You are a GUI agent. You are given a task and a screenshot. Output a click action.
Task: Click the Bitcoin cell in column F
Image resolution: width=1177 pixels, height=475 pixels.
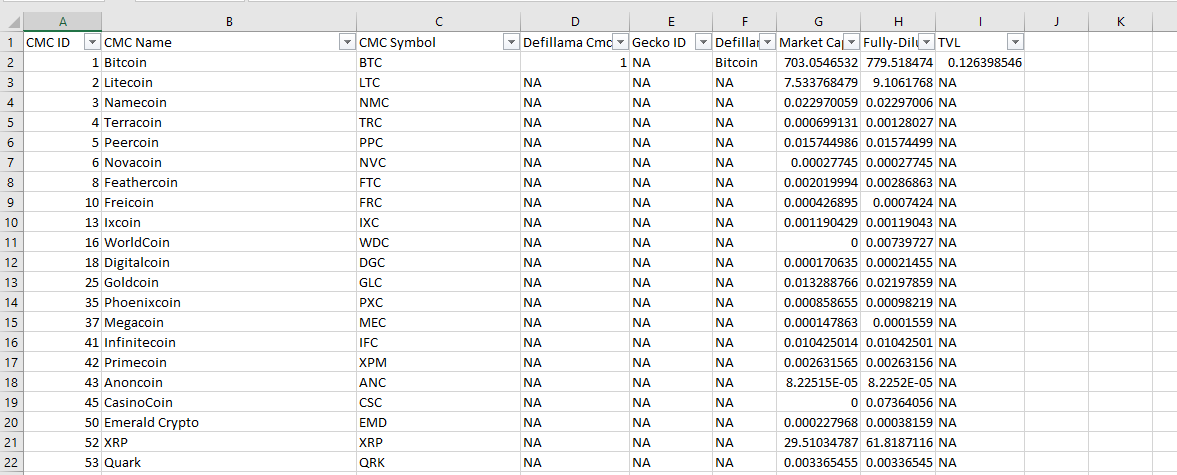pos(745,63)
